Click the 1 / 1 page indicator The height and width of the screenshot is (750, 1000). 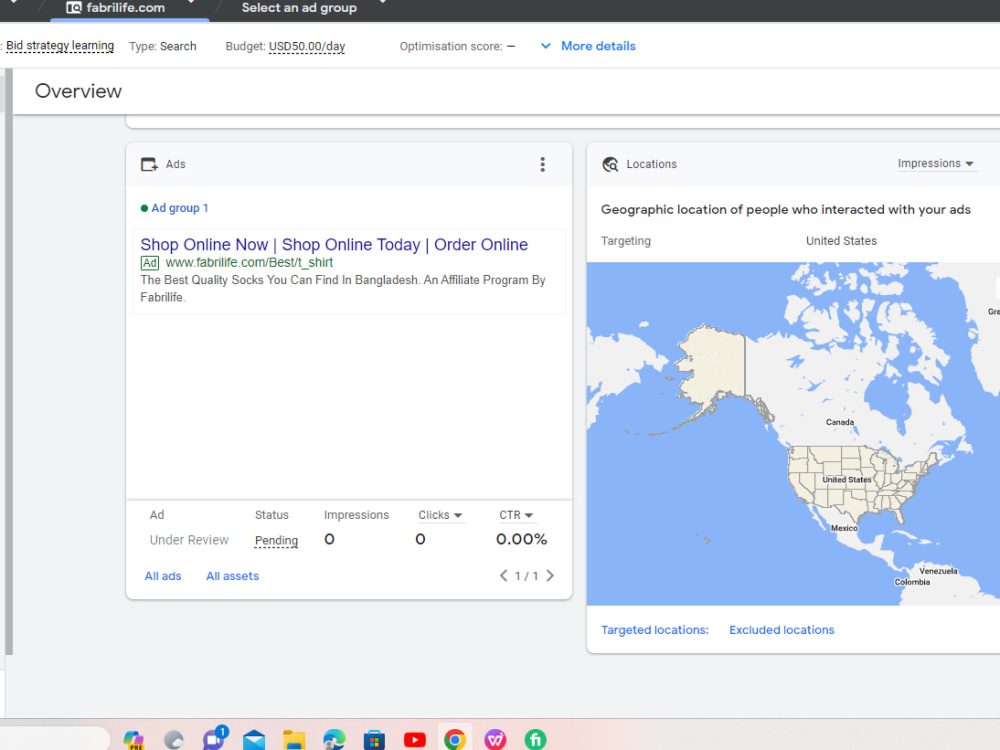(526, 576)
